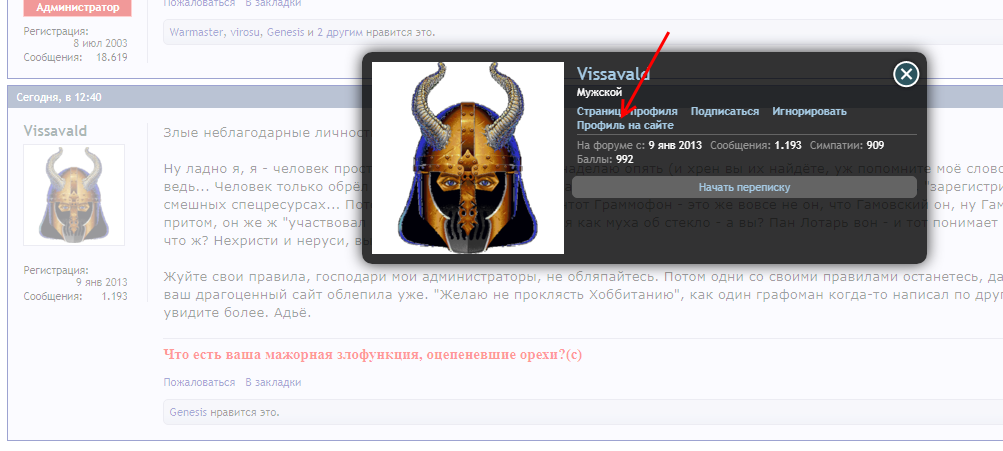Click 'В закладки' under the top post
The height and width of the screenshot is (451, 1003).
[273, 3]
